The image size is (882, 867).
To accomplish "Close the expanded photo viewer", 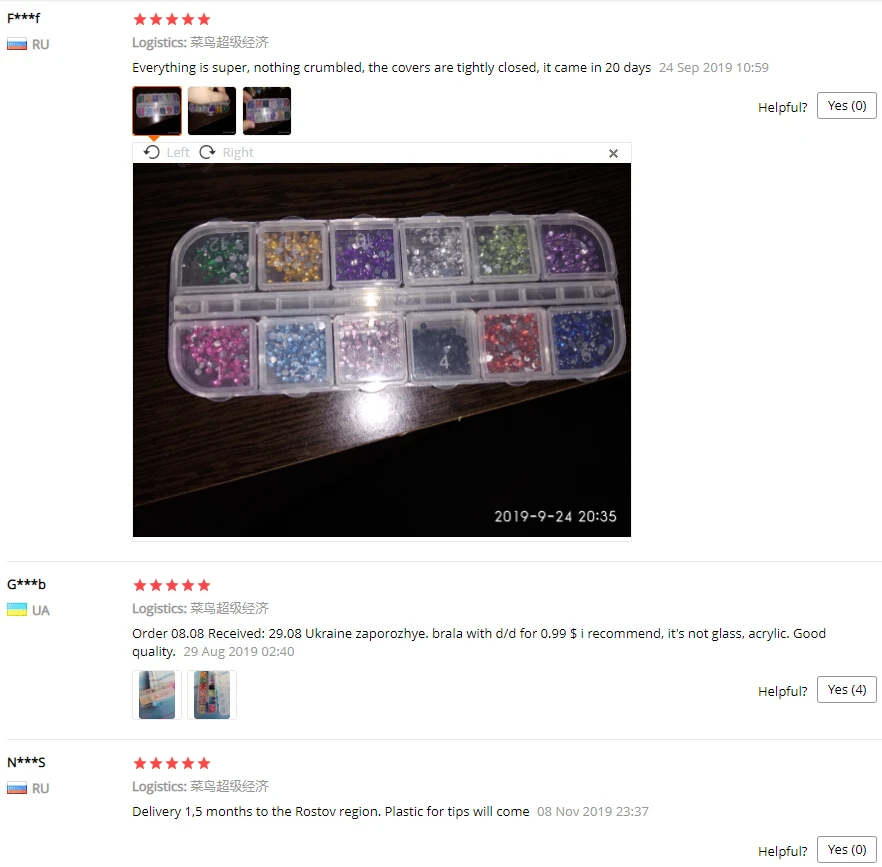I will (613, 153).
